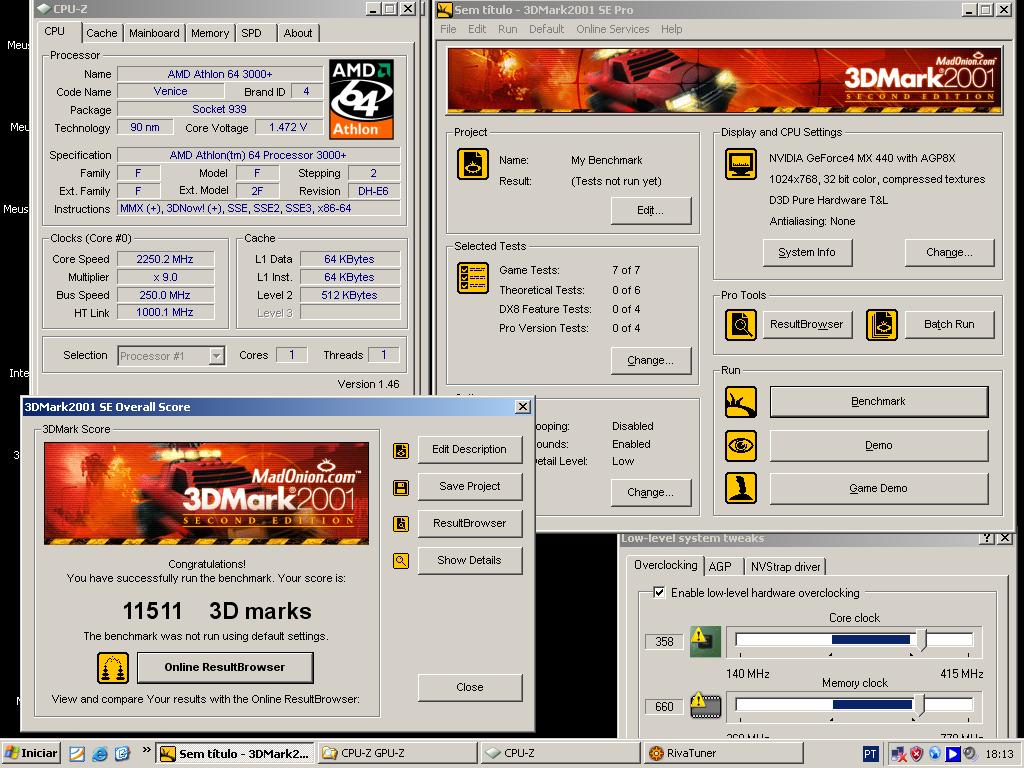The image size is (1024, 768).
Task: Click the ResultBrowser magnifier icon in Pro Tools
Action: point(741,325)
